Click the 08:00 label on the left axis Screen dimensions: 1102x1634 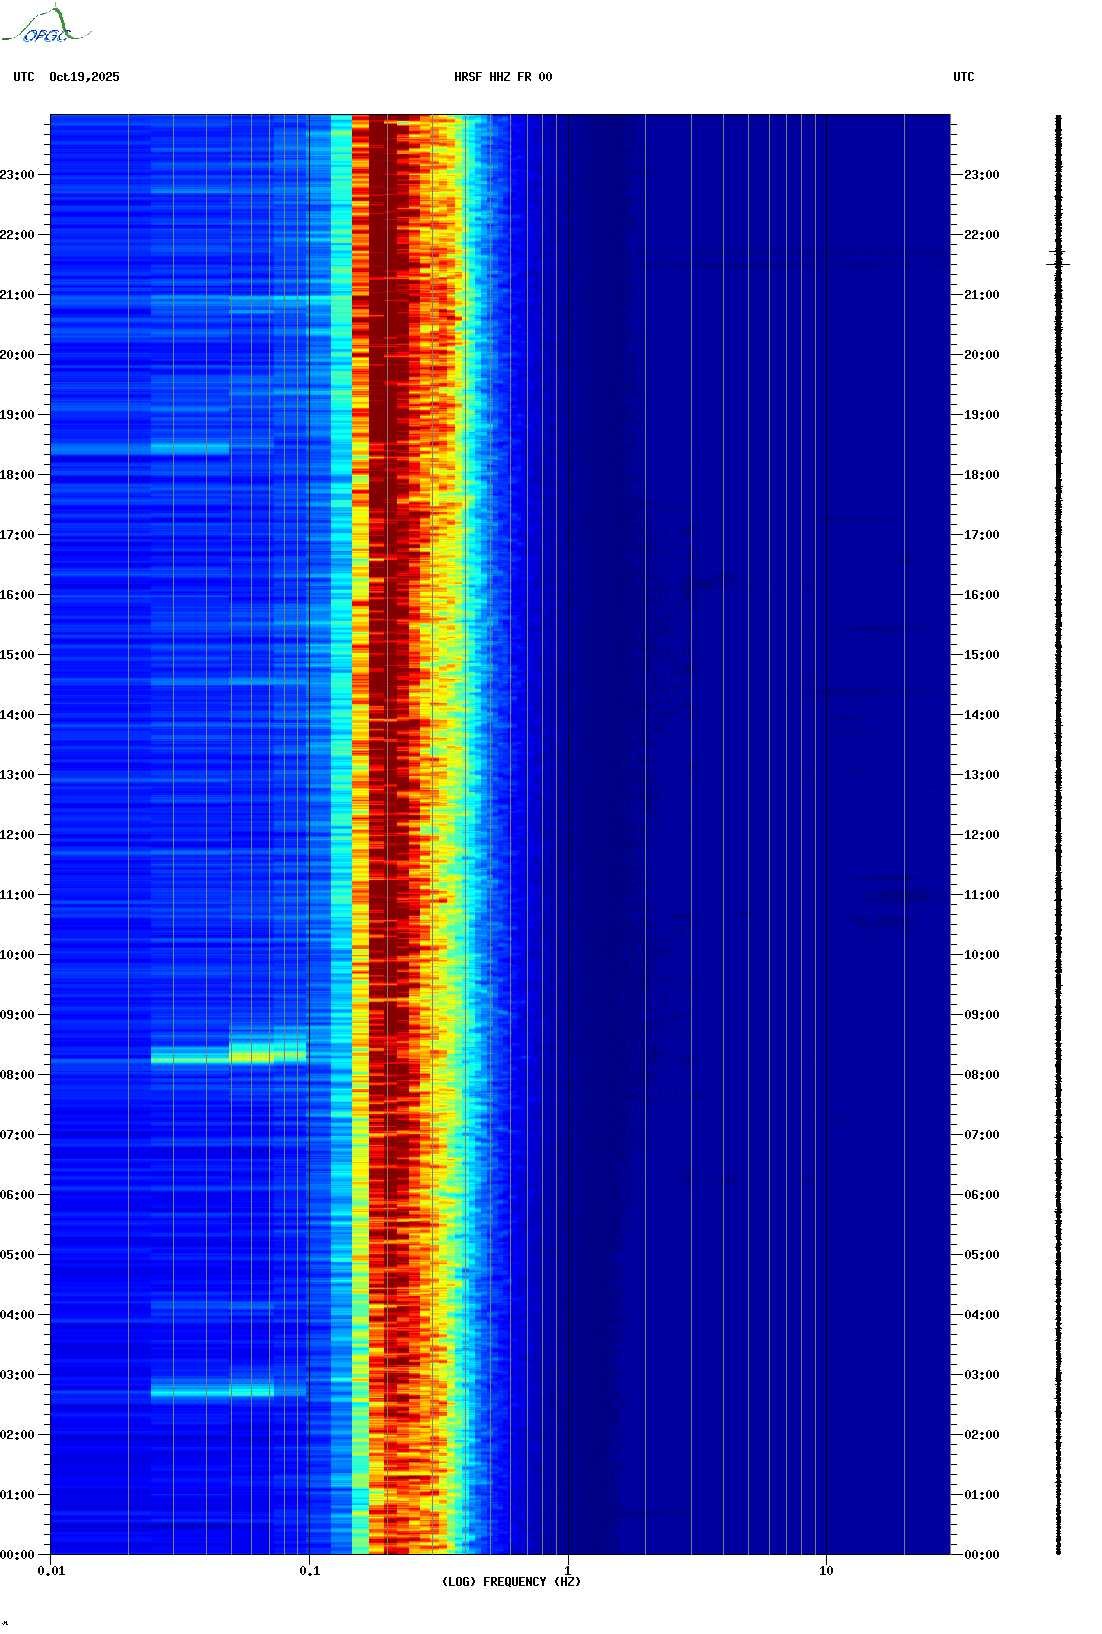point(17,1075)
